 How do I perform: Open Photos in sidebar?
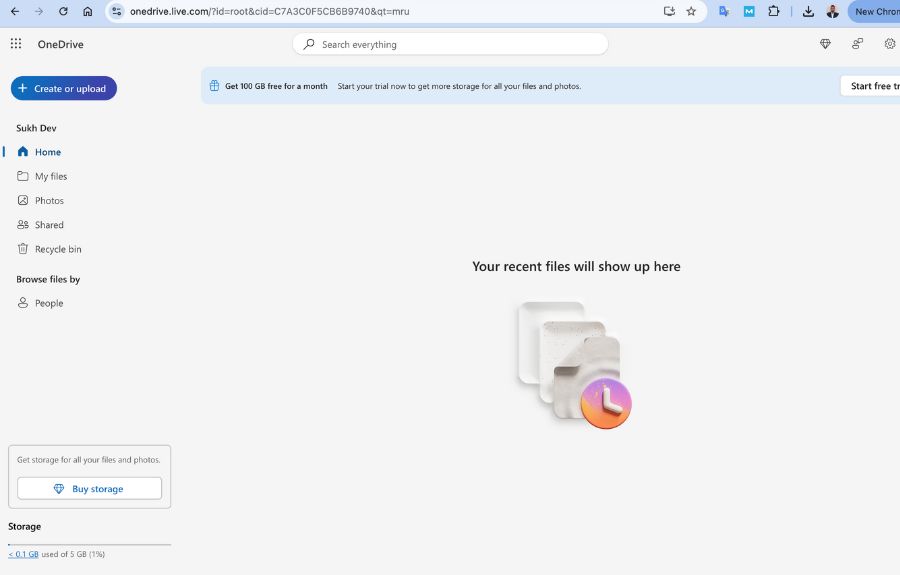(x=49, y=201)
